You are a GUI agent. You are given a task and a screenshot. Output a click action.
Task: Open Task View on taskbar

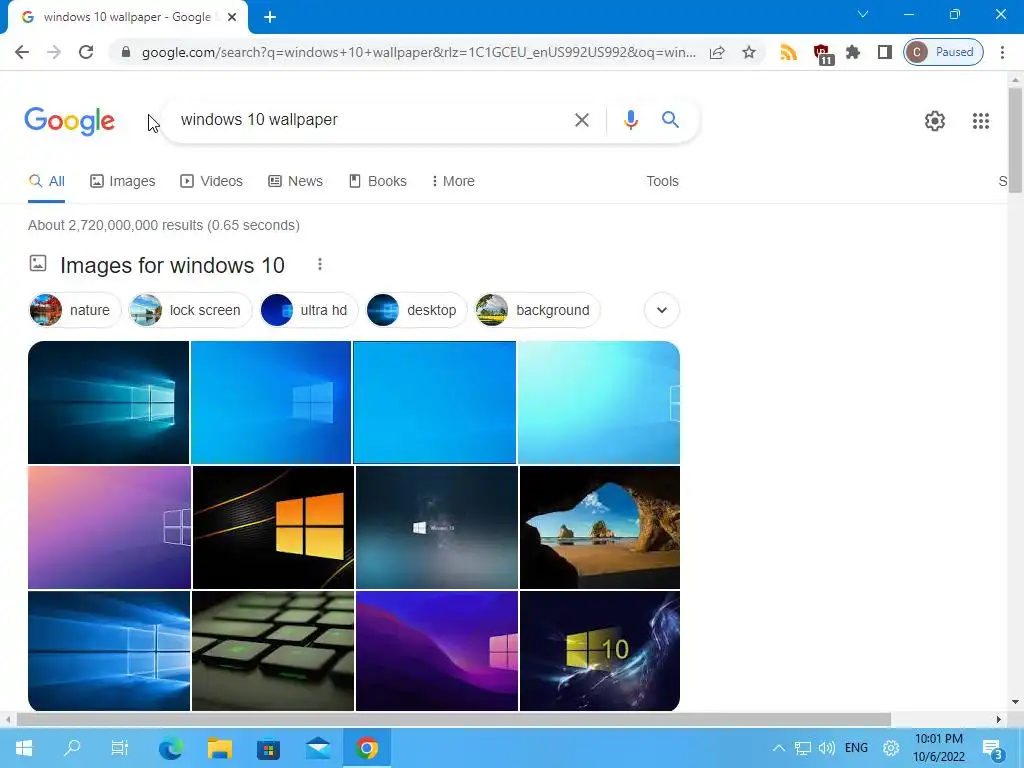coord(120,748)
